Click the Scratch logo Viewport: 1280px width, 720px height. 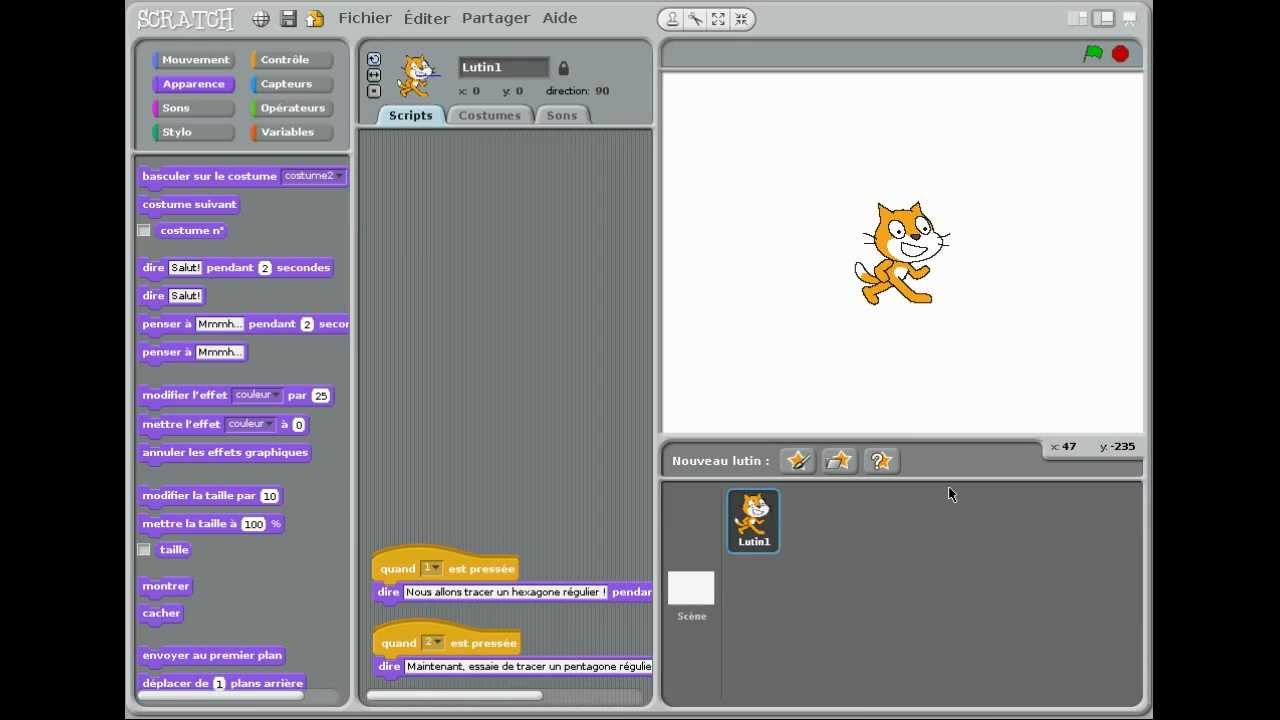(x=185, y=18)
